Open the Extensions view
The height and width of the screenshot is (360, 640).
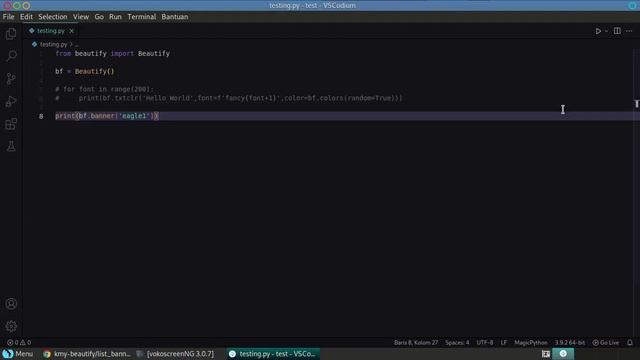(x=11, y=124)
